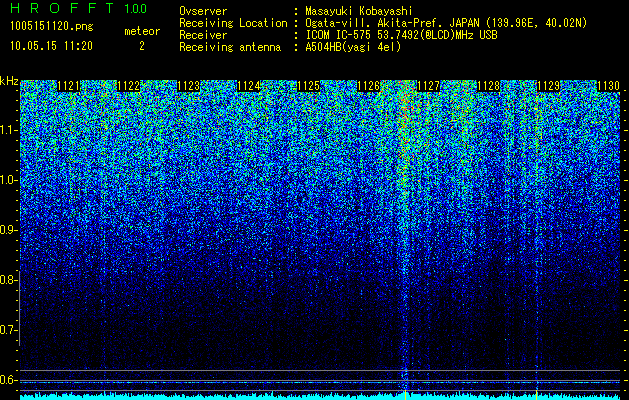Click the kHz unit label
629x400 pixels.
[x=9, y=81]
